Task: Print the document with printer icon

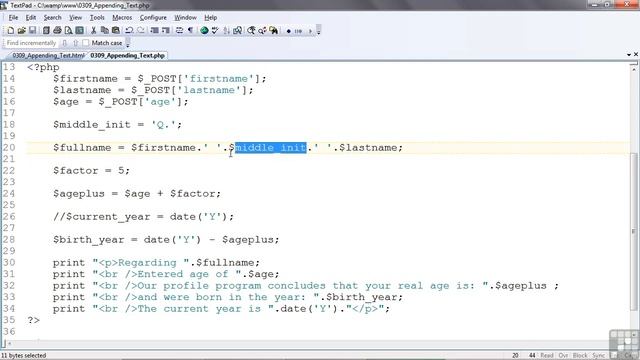Action: [57, 31]
